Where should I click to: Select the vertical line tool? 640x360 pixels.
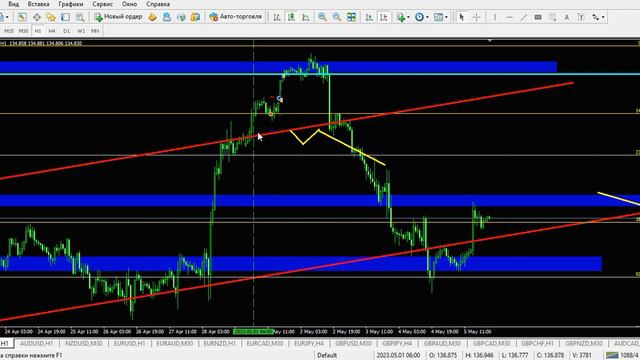click(x=495, y=17)
